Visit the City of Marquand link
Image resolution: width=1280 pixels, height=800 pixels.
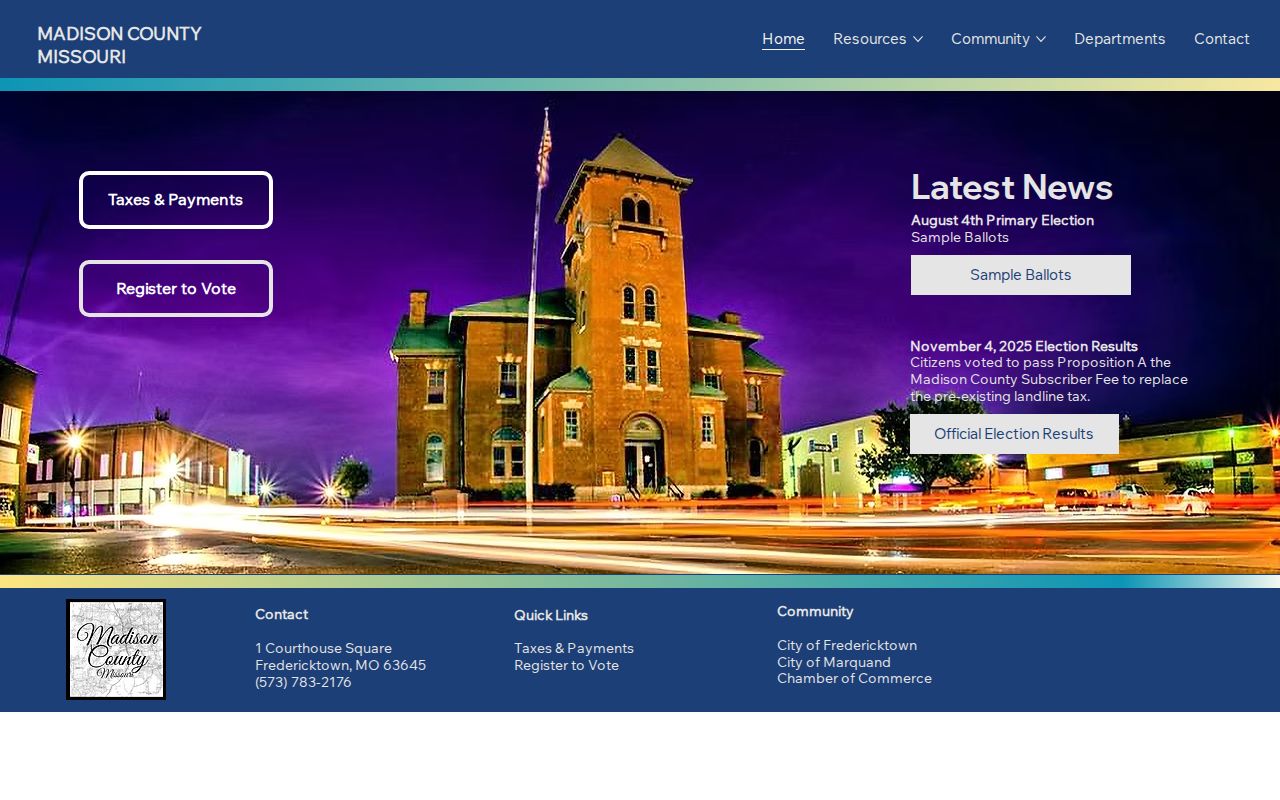[834, 662]
